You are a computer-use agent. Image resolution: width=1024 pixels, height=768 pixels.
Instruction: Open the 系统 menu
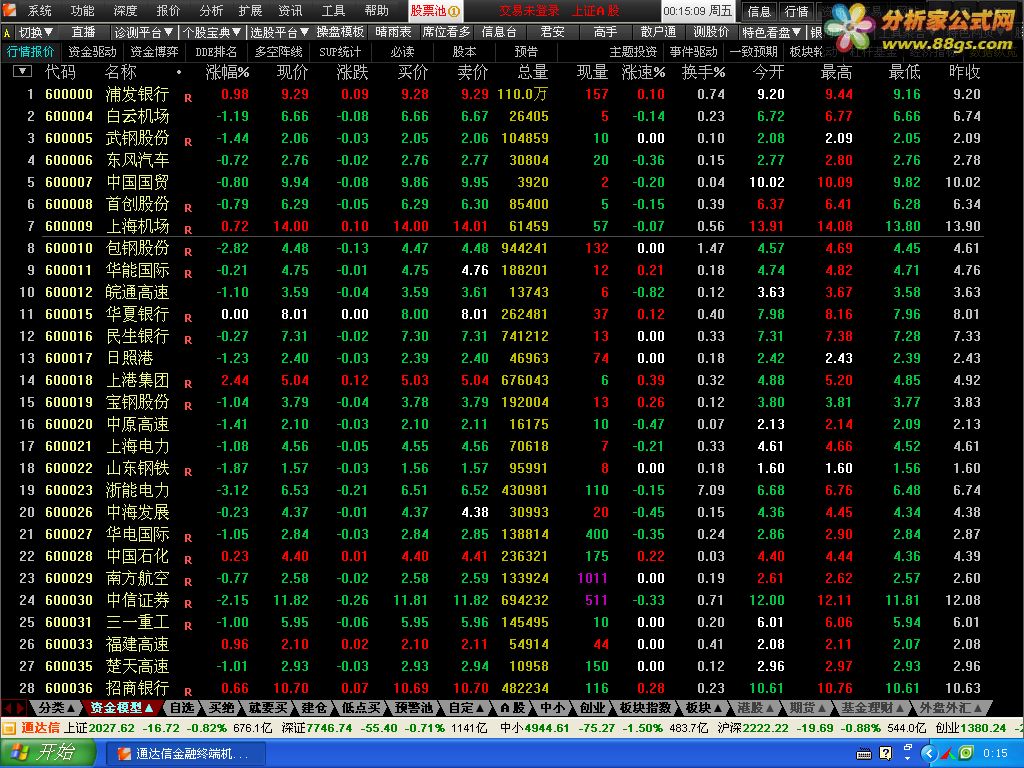(40, 10)
